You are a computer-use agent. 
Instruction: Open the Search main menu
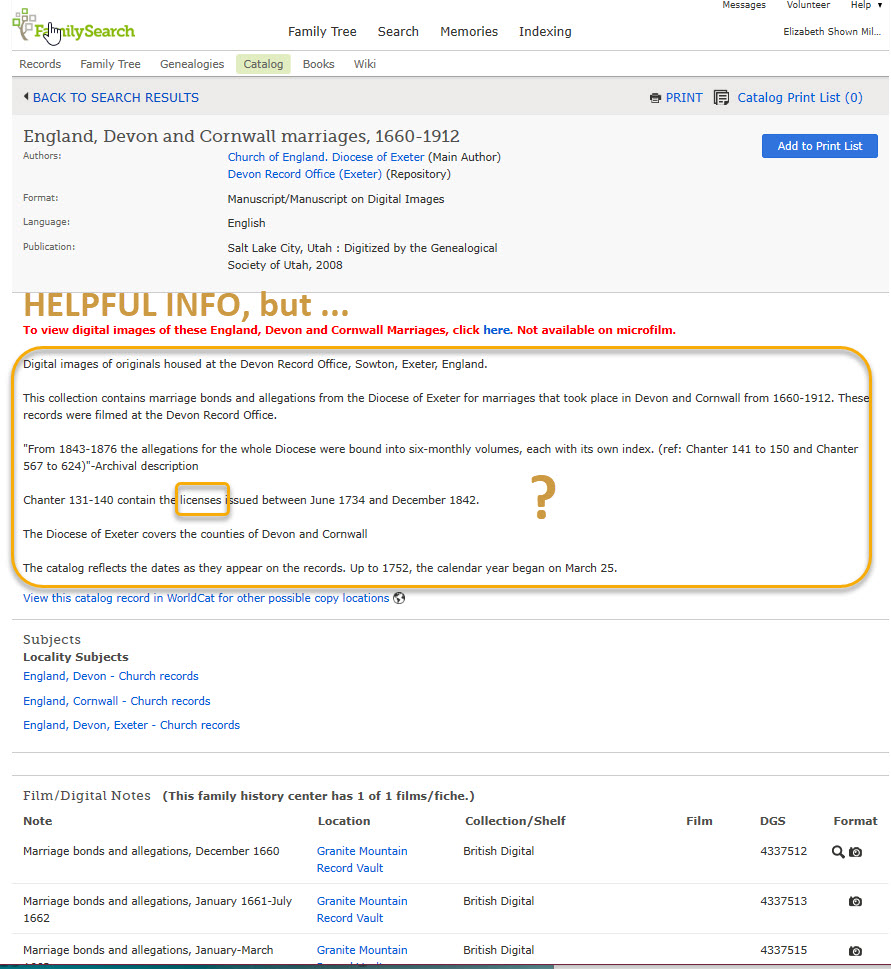click(398, 32)
